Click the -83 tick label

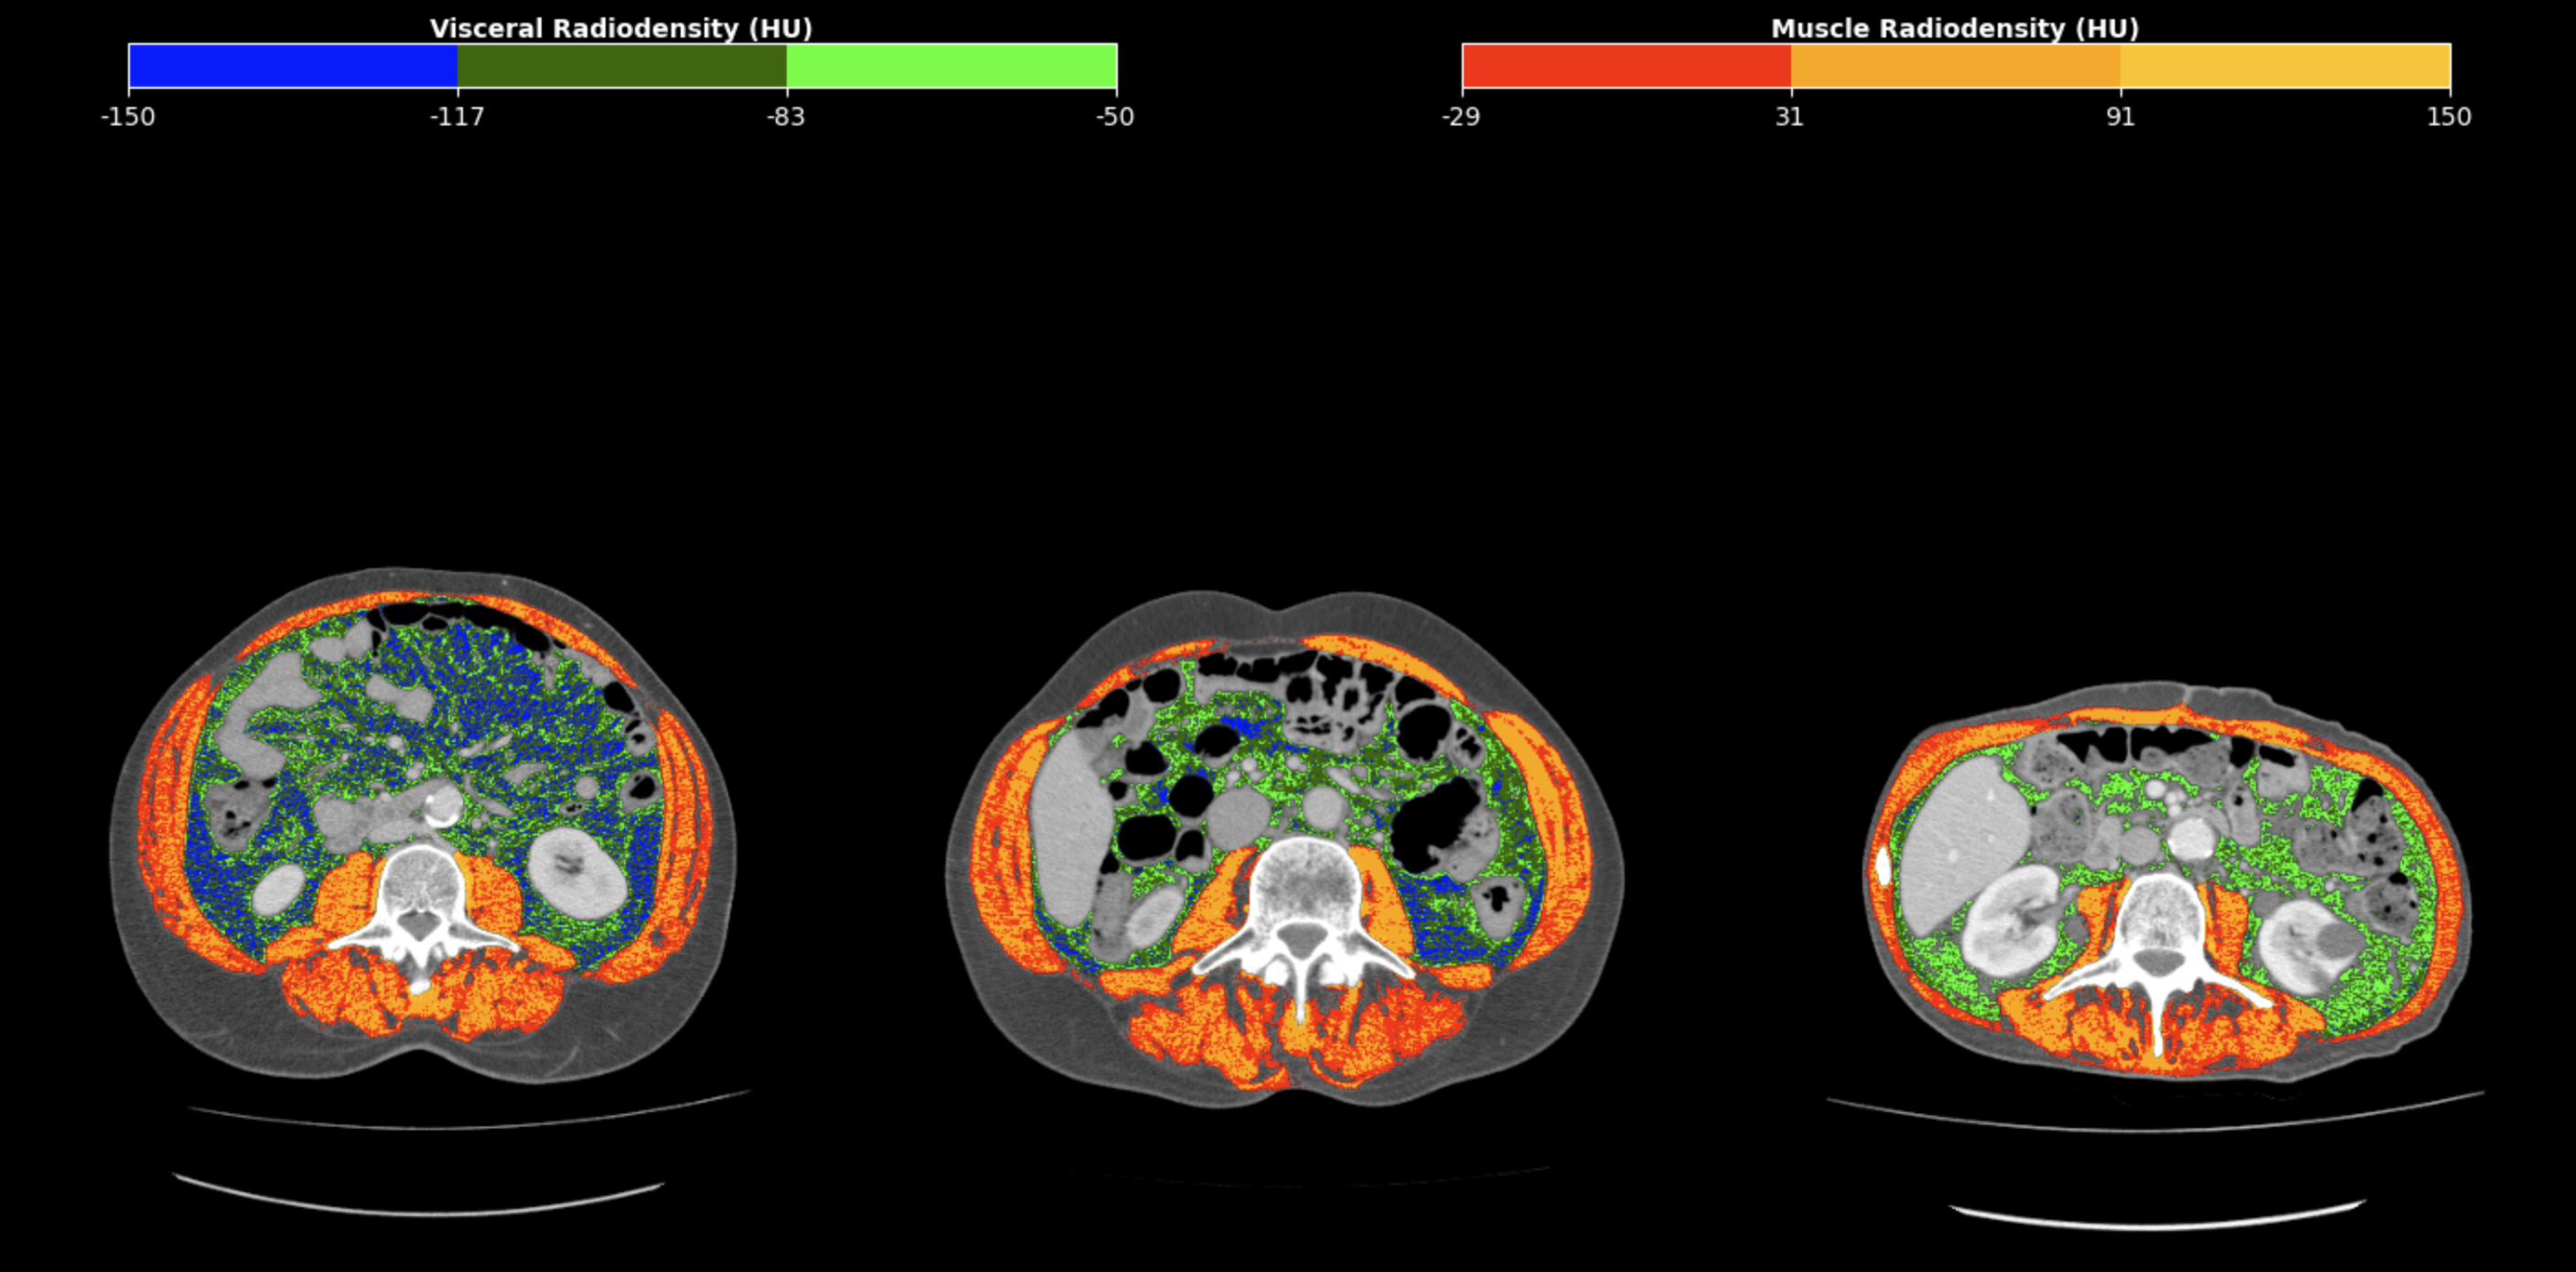click(786, 117)
